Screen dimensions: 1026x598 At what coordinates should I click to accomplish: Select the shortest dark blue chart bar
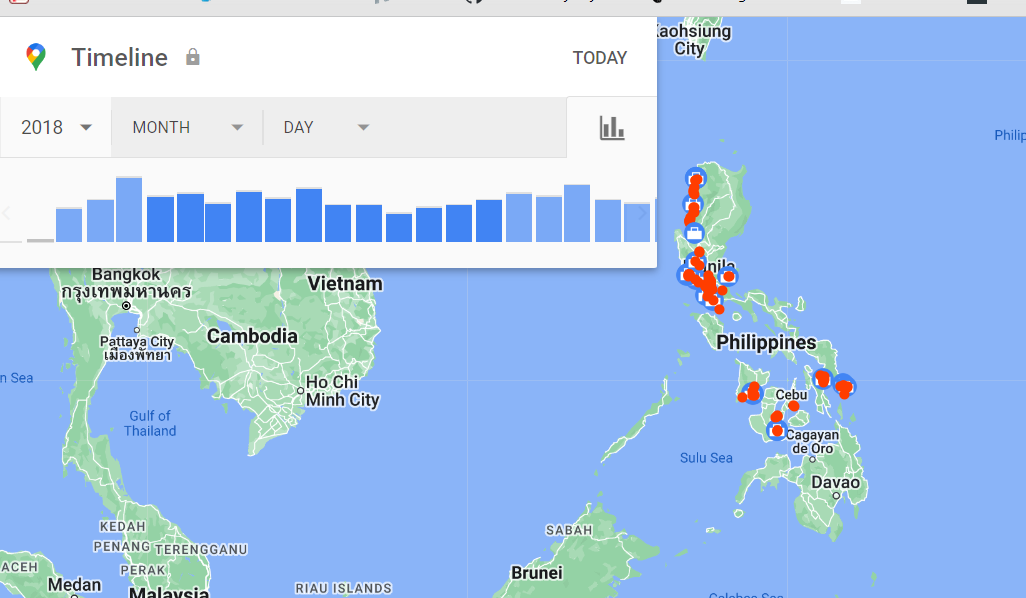(398, 227)
